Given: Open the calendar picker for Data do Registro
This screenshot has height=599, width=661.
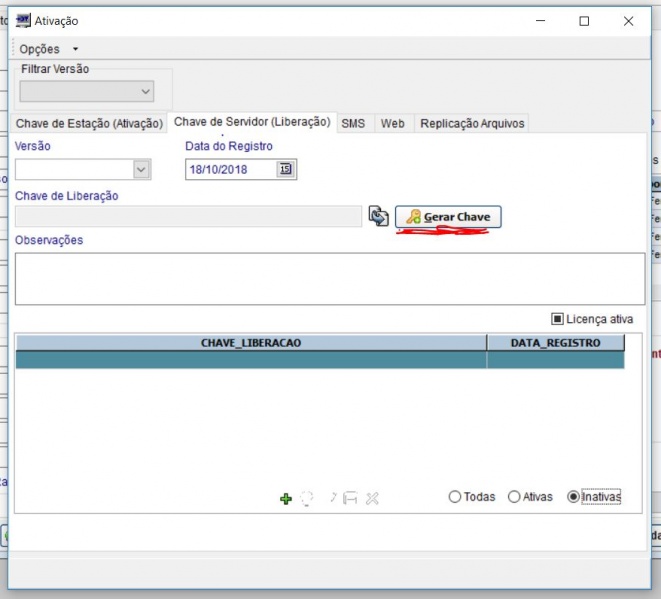Looking at the screenshot, I should [x=286, y=170].
